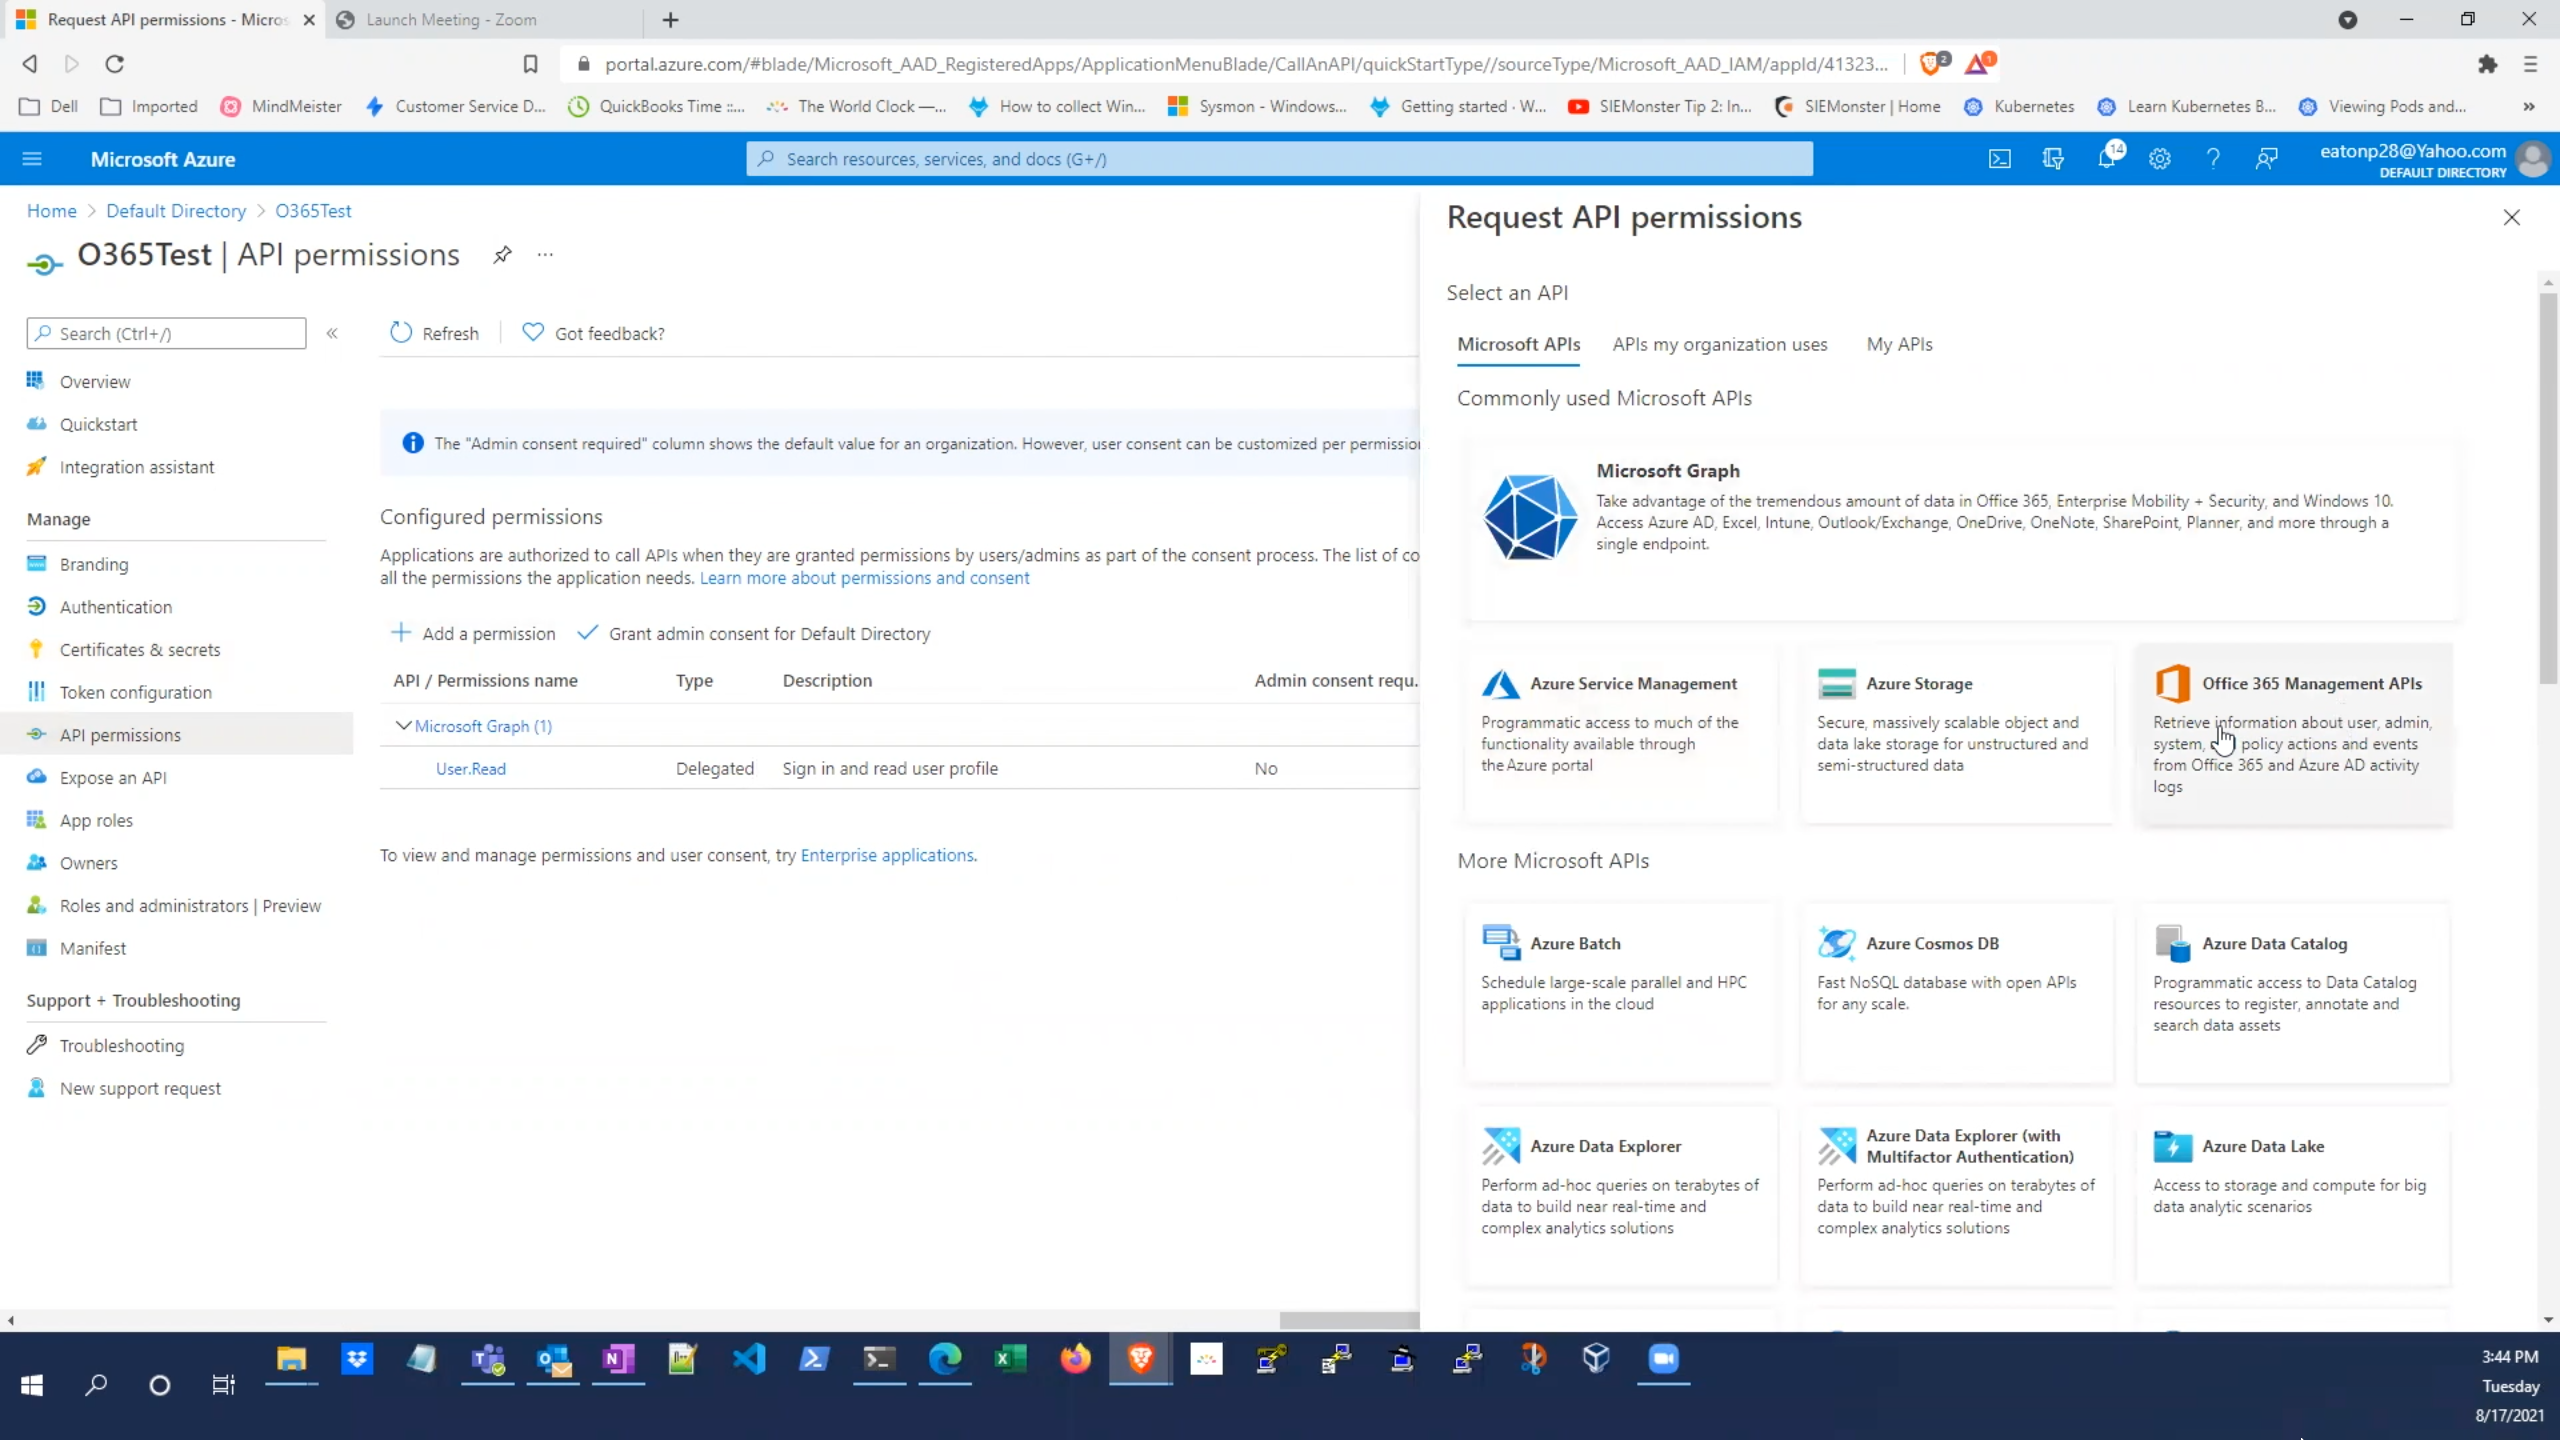Viewport: 2560px width, 1440px height.
Task: Open Excel from the taskbar
Action: click(1010, 1360)
